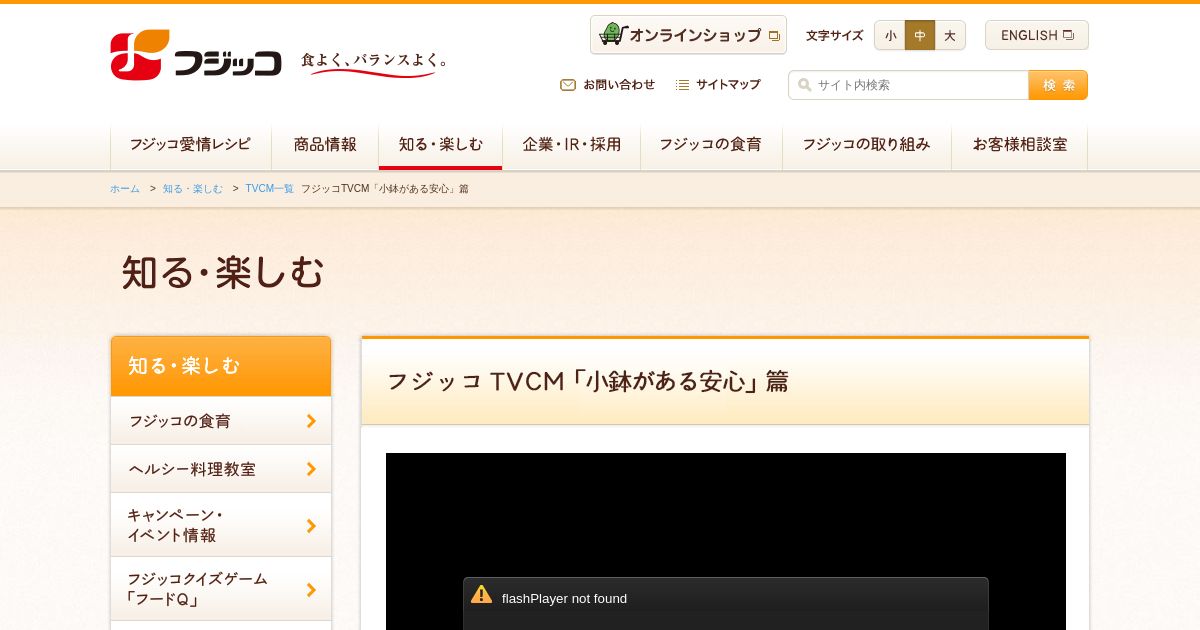Open 企業・IR・採用 nav tab
This screenshot has height=630, width=1200.
click(x=571, y=146)
